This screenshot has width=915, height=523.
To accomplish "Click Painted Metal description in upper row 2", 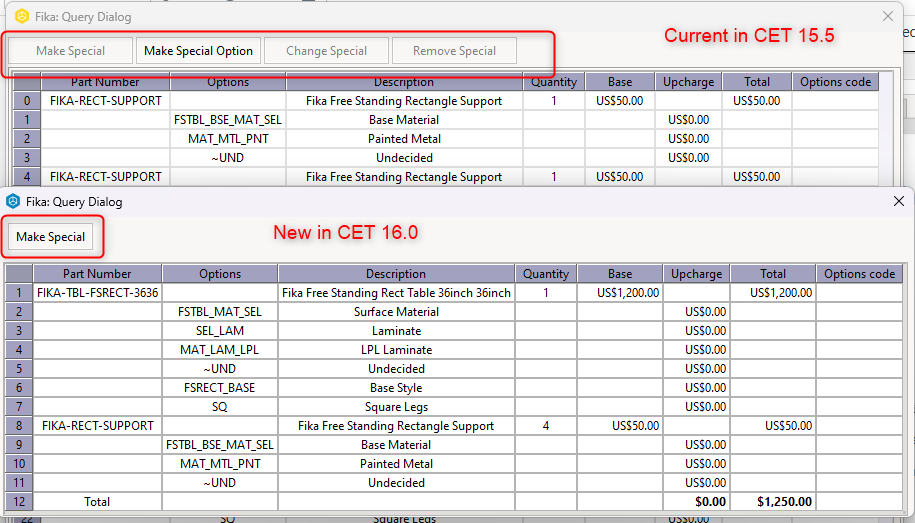I will click(404, 138).
